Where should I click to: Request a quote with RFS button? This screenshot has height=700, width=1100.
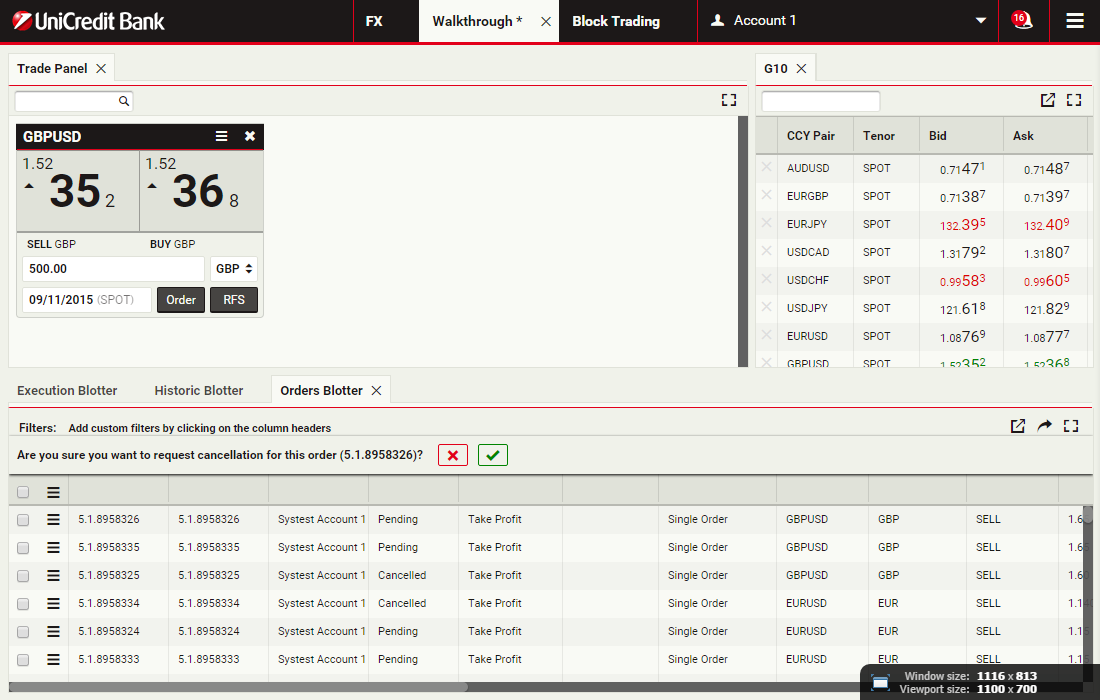234,300
